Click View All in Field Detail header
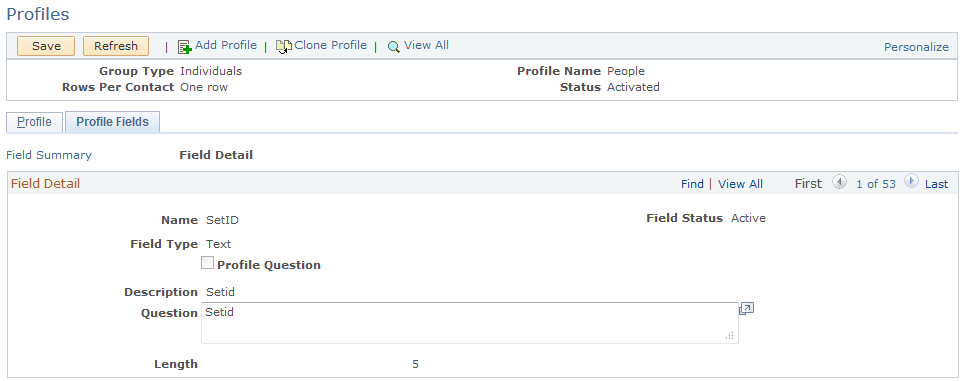 point(741,184)
